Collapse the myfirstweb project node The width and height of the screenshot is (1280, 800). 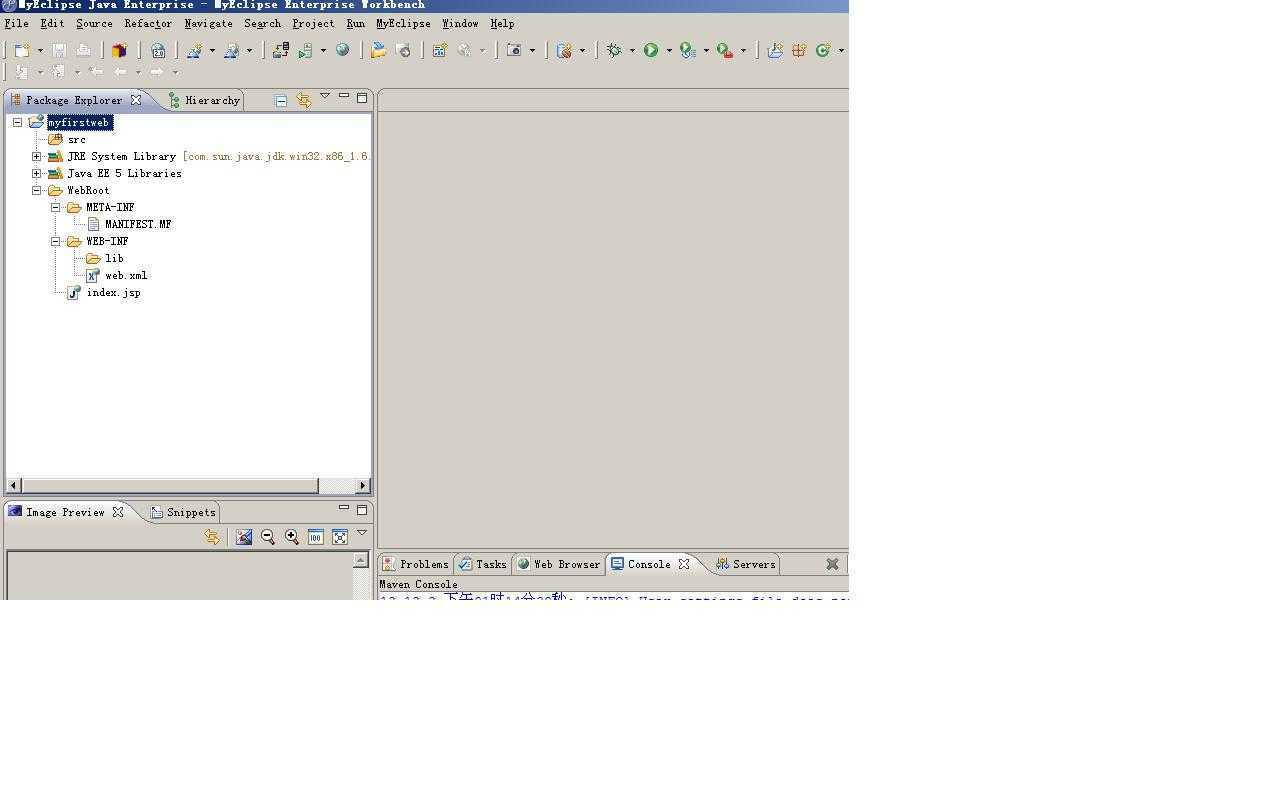click(18, 122)
